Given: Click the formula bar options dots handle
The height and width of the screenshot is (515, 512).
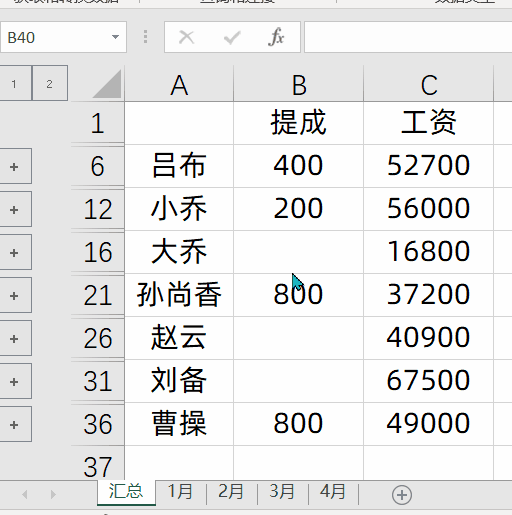Looking at the screenshot, I should click(x=145, y=37).
